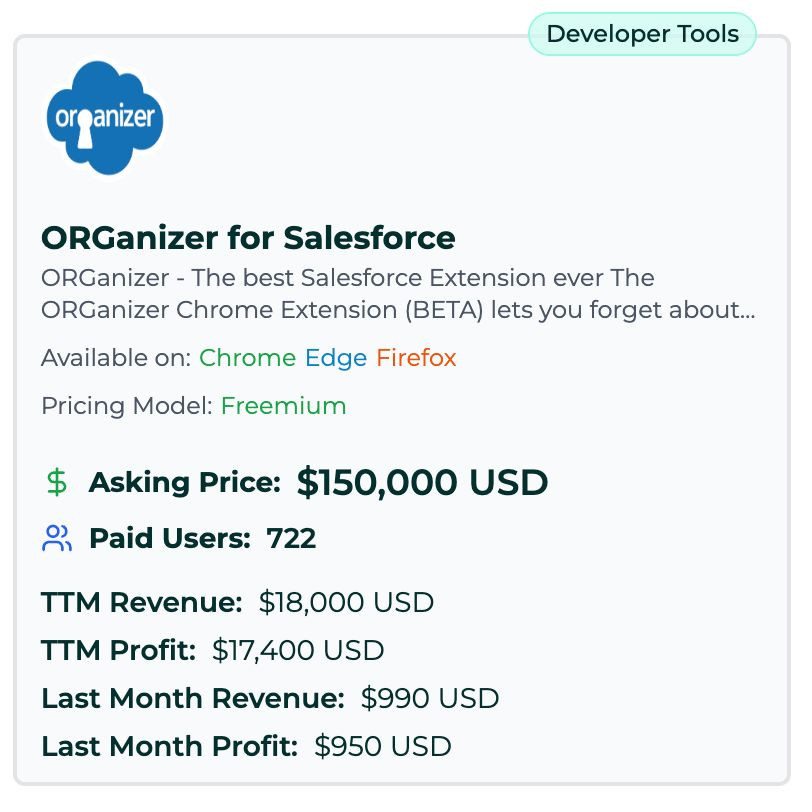This screenshot has height=812, width=812.
Task: Click the TTM Revenue $18,000 USD value
Action: click(346, 602)
